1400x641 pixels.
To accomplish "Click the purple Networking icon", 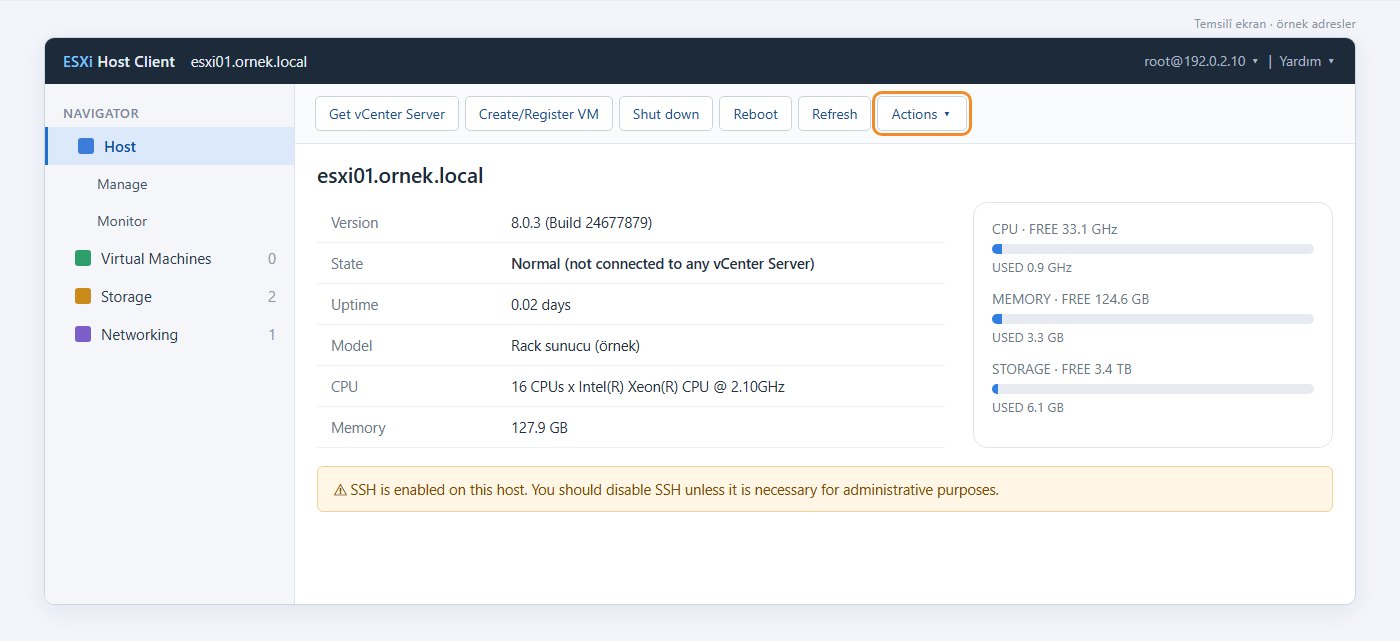I will click(83, 334).
